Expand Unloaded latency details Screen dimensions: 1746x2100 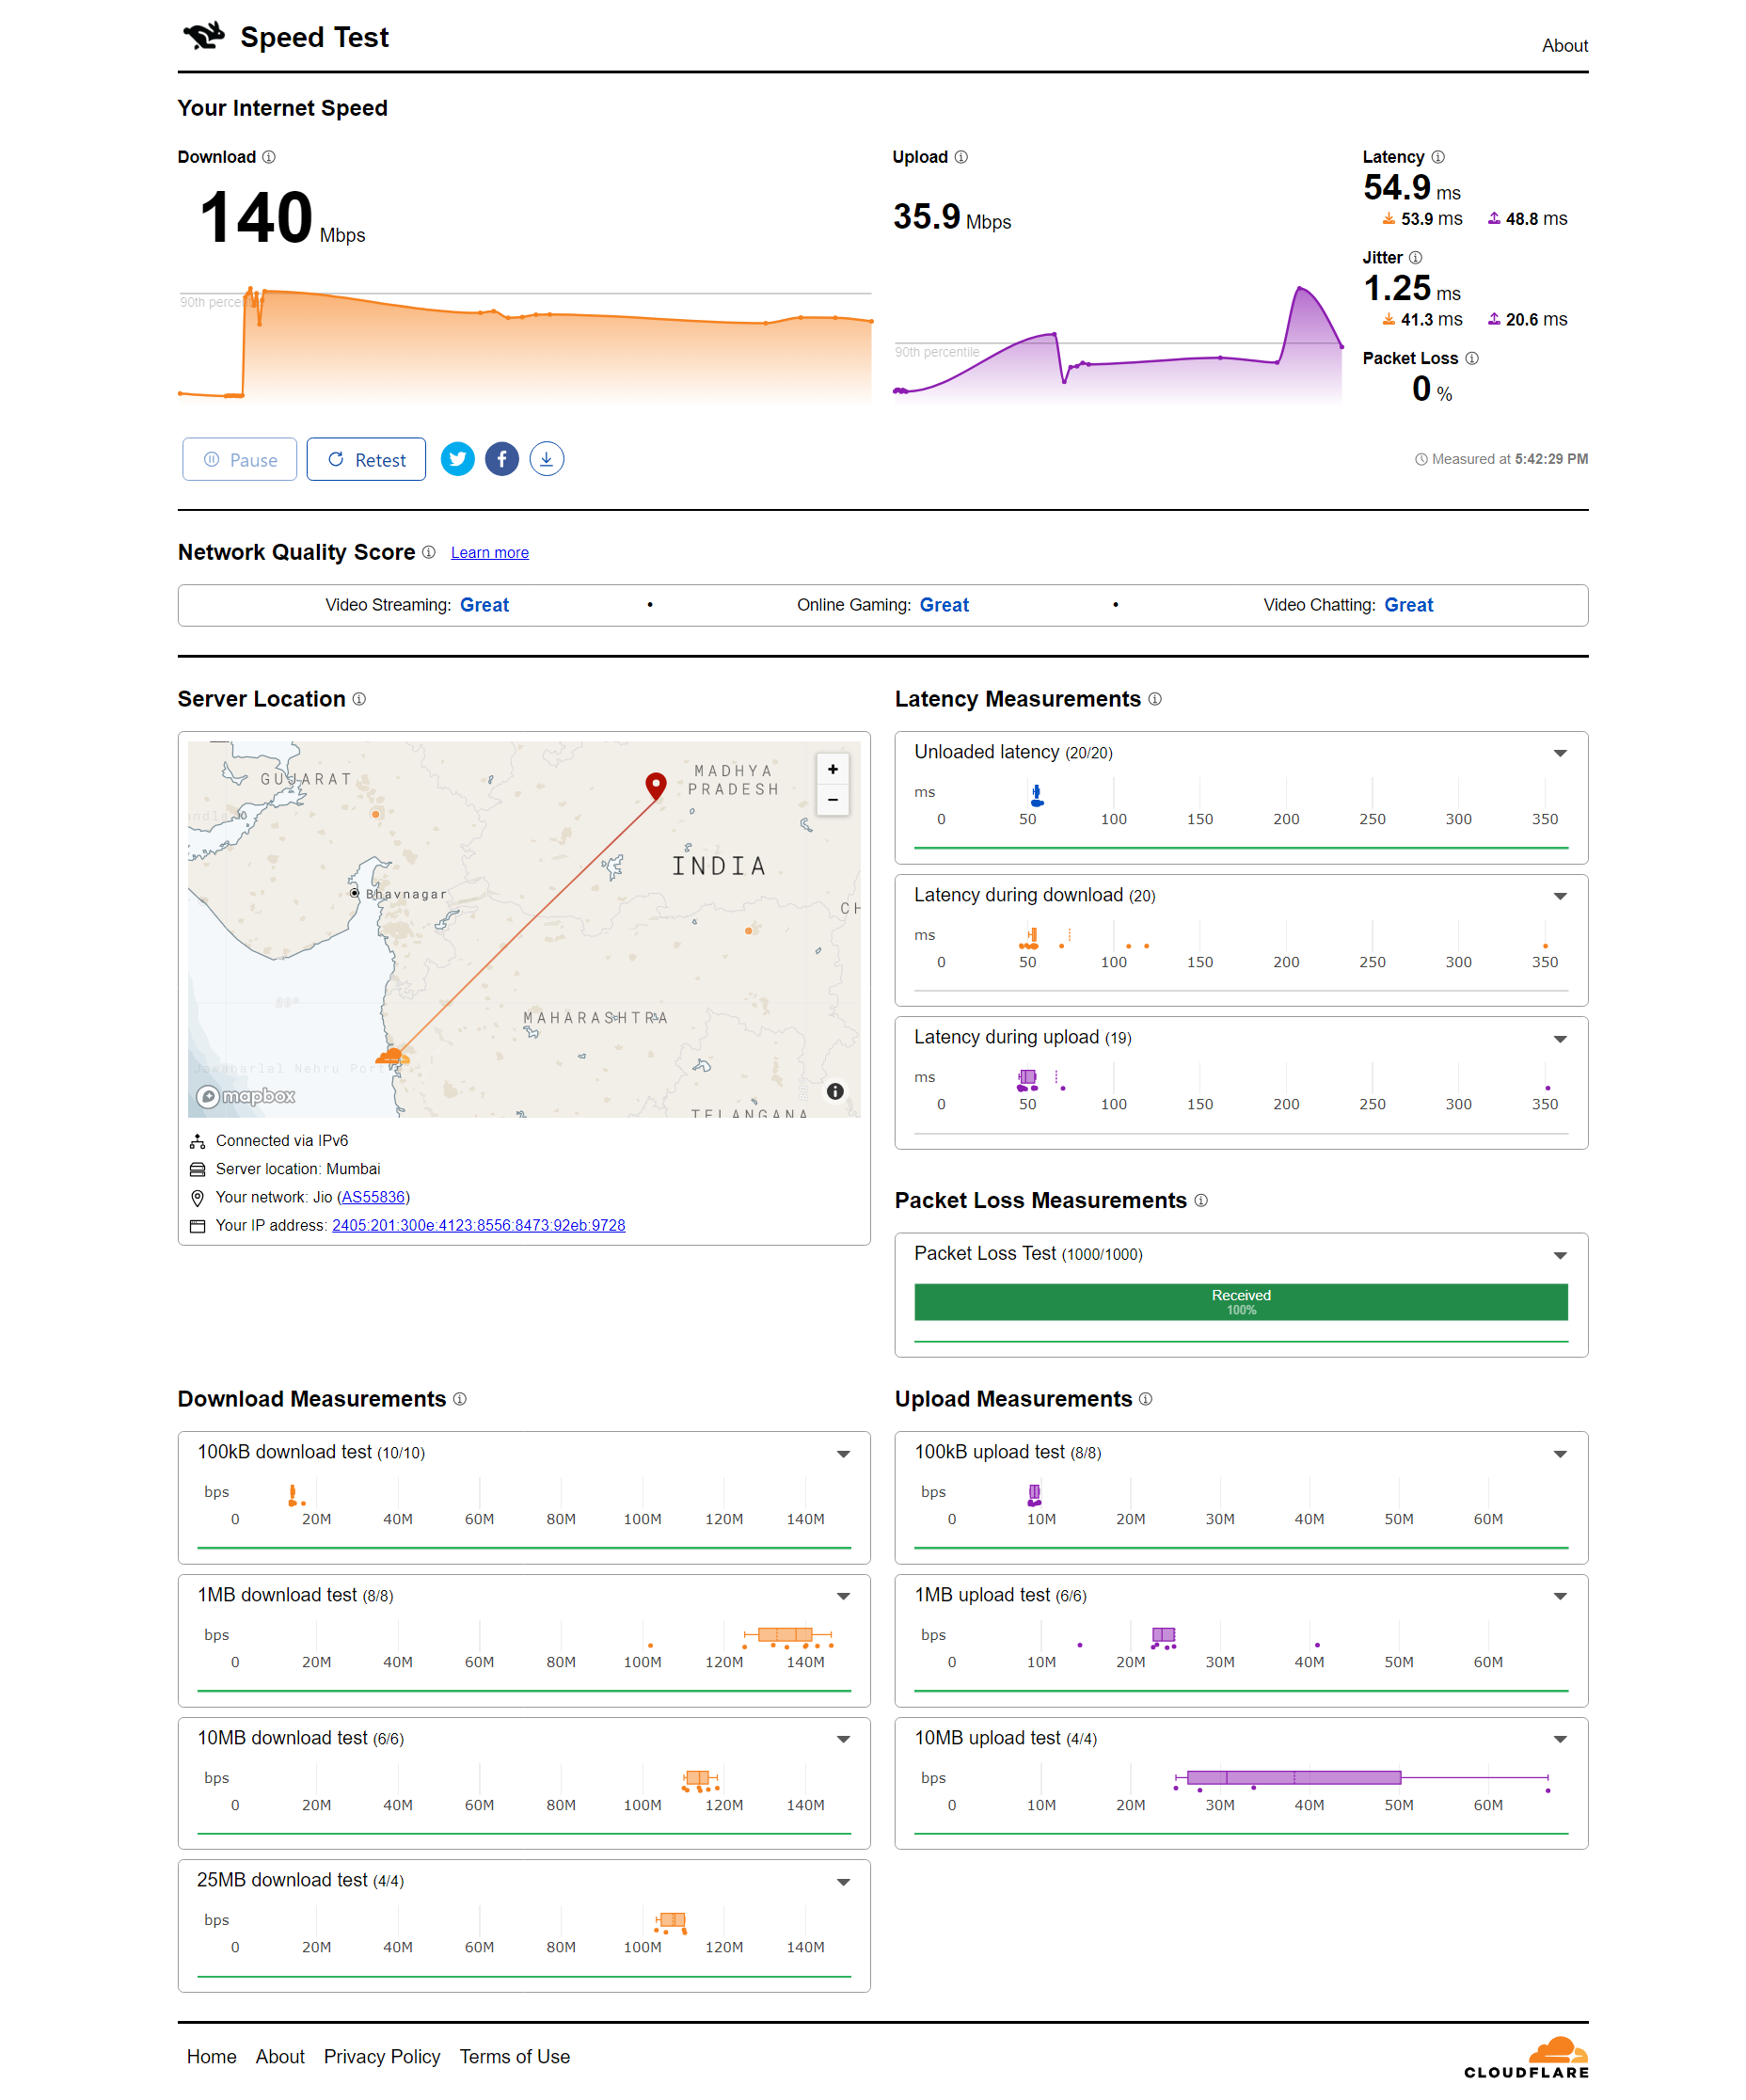pos(1559,753)
